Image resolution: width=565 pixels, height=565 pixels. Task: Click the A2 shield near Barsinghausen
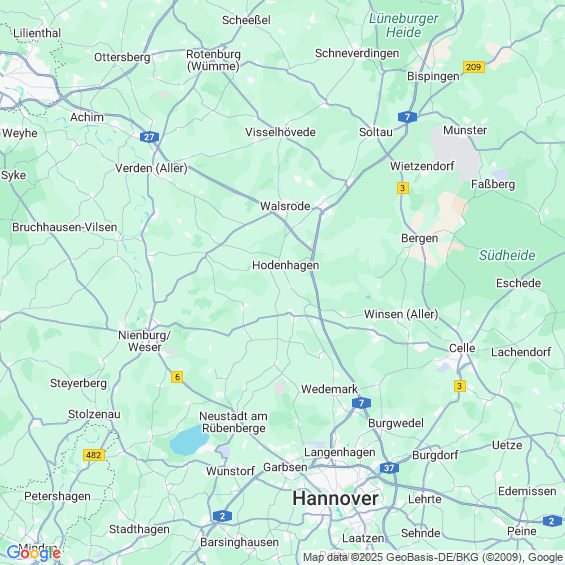click(222, 516)
